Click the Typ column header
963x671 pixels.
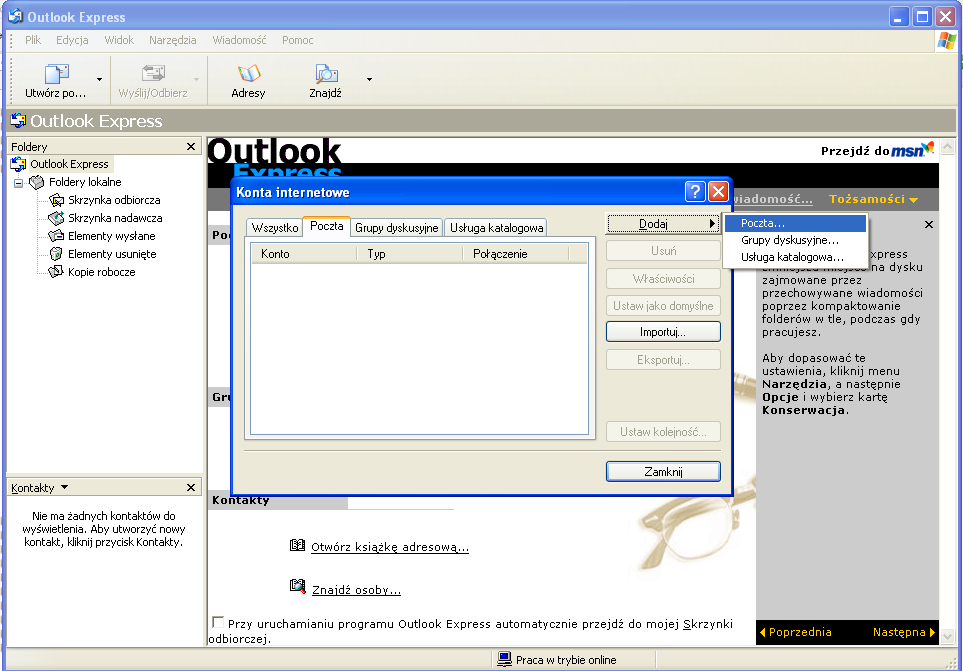[x=410, y=254]
